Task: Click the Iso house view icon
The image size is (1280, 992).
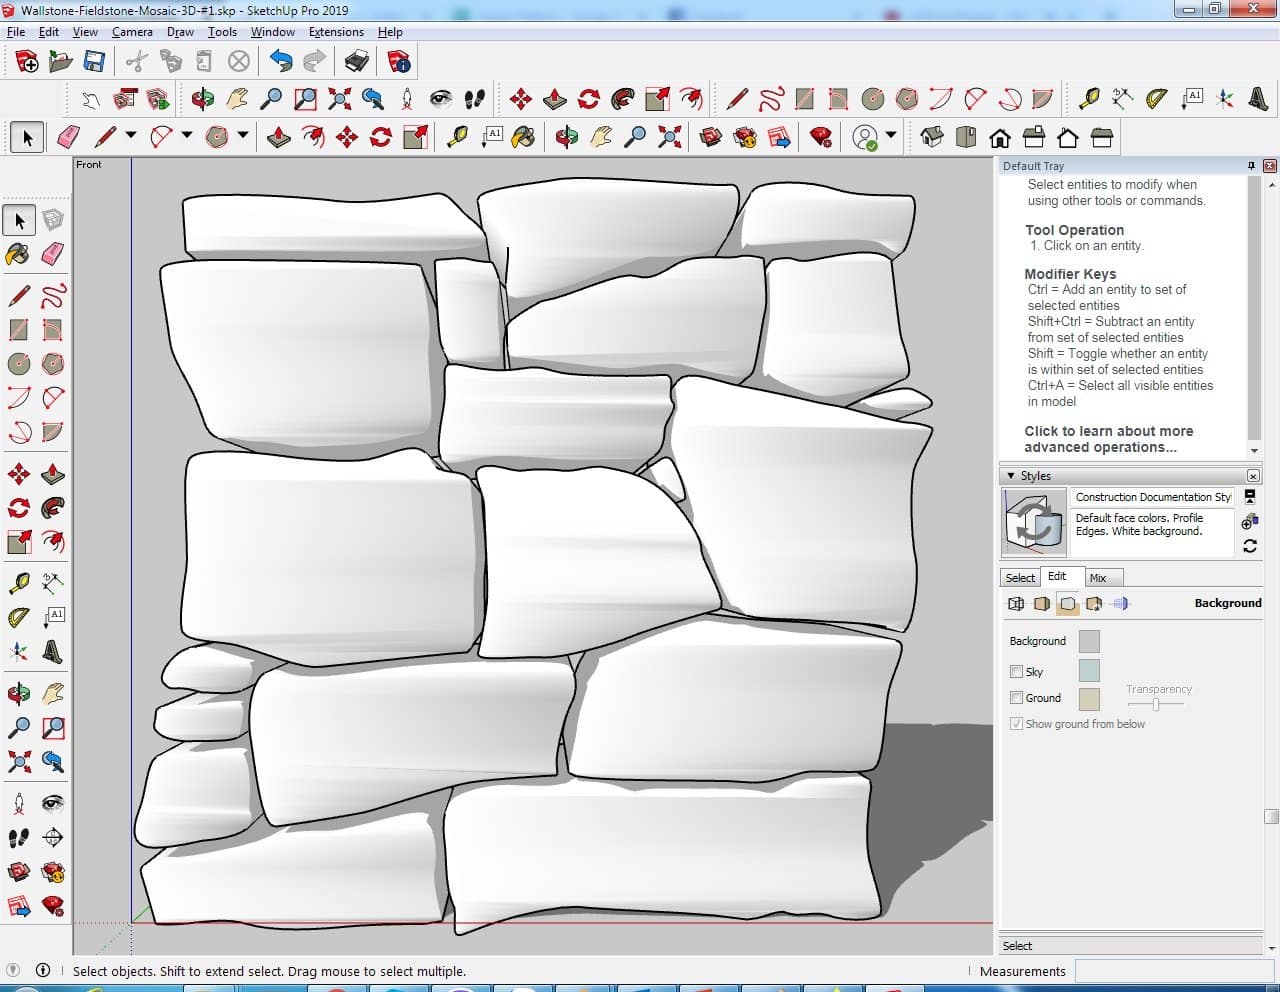Action: 932,137
